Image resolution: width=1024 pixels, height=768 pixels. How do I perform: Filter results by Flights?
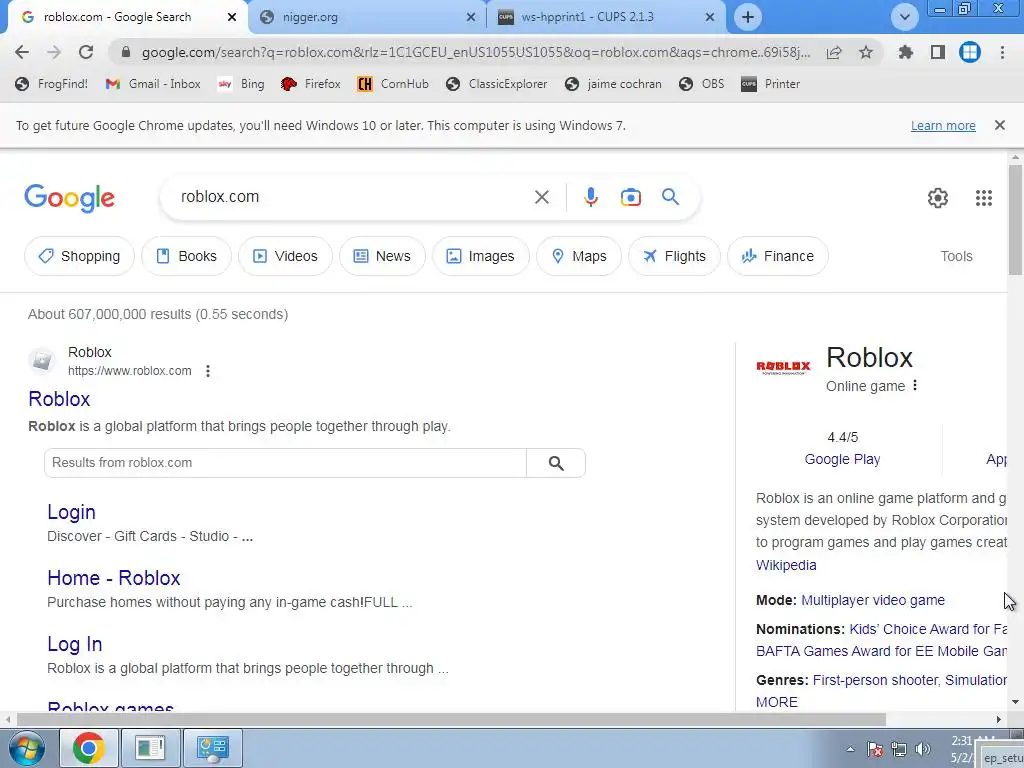click(674, 256)
